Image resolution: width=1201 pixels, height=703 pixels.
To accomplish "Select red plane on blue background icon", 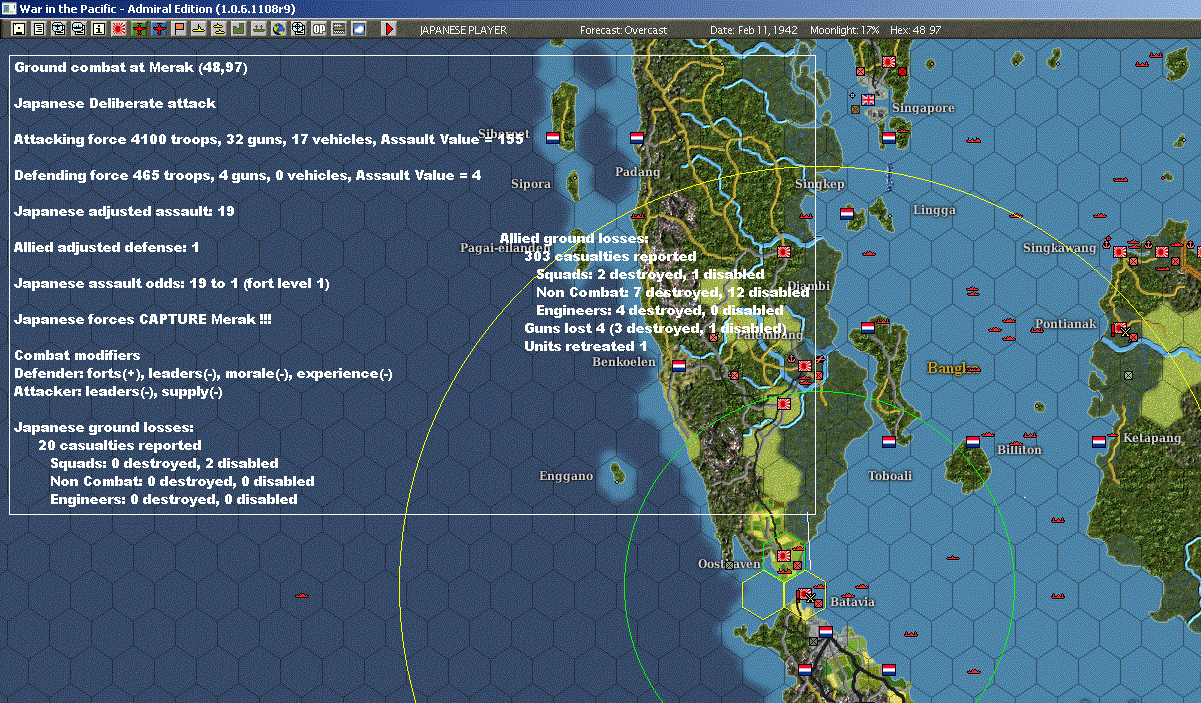I will tap(159, 29).
